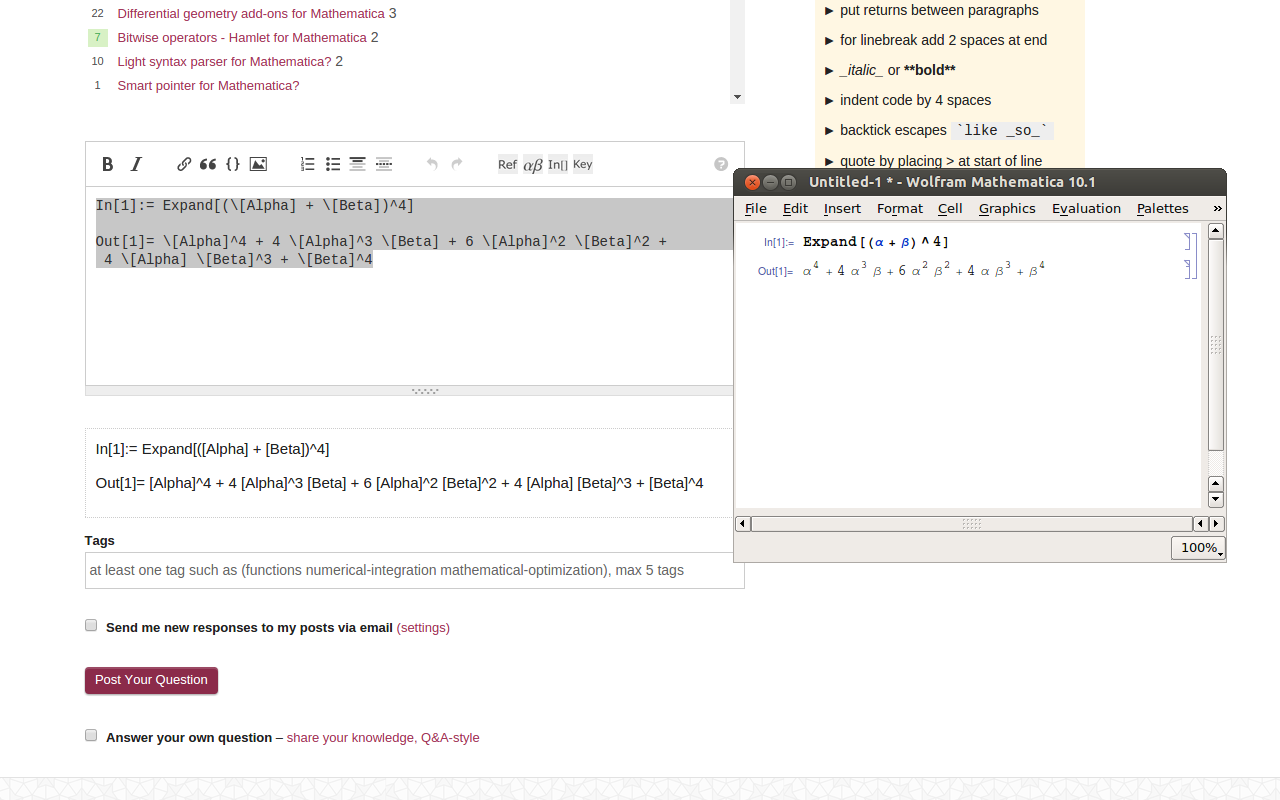Open 'Smart pointer for Mathematica?' question
This screenshot has height=800, width=1280.
(x=208, y=86)
